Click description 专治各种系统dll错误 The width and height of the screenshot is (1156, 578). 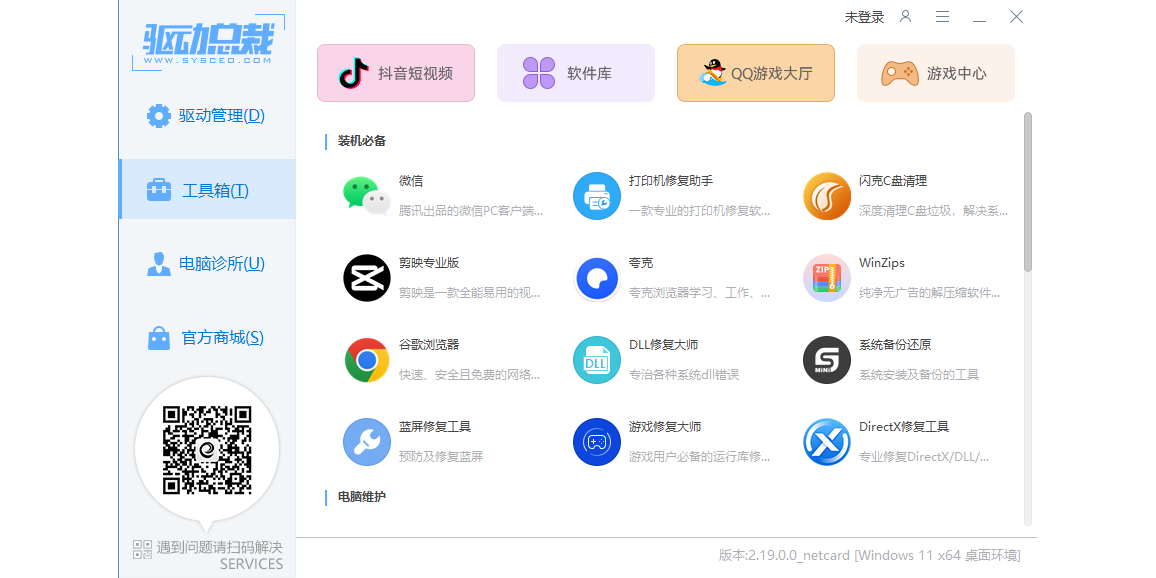pos(683,375)
